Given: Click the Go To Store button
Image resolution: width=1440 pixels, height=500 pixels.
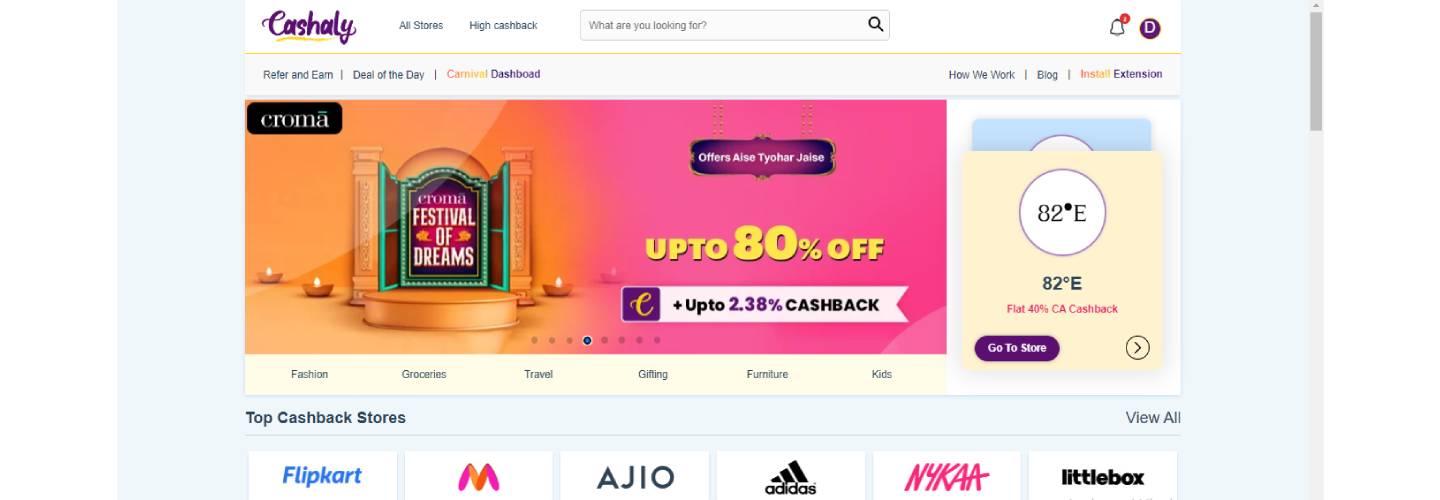Looking at the screenshot, I should click(1017, 348).
